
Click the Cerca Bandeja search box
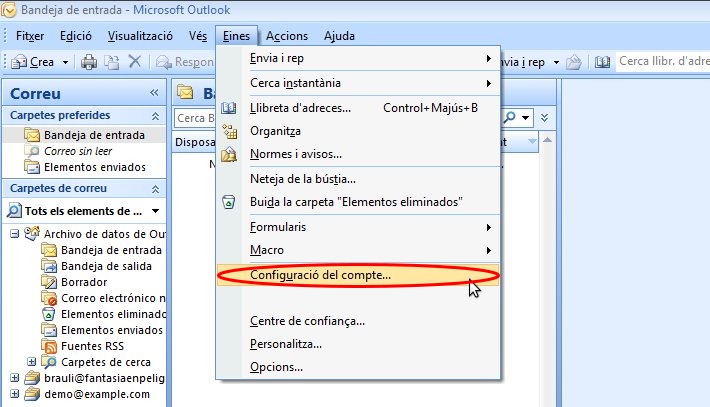[x=195, y=118]
